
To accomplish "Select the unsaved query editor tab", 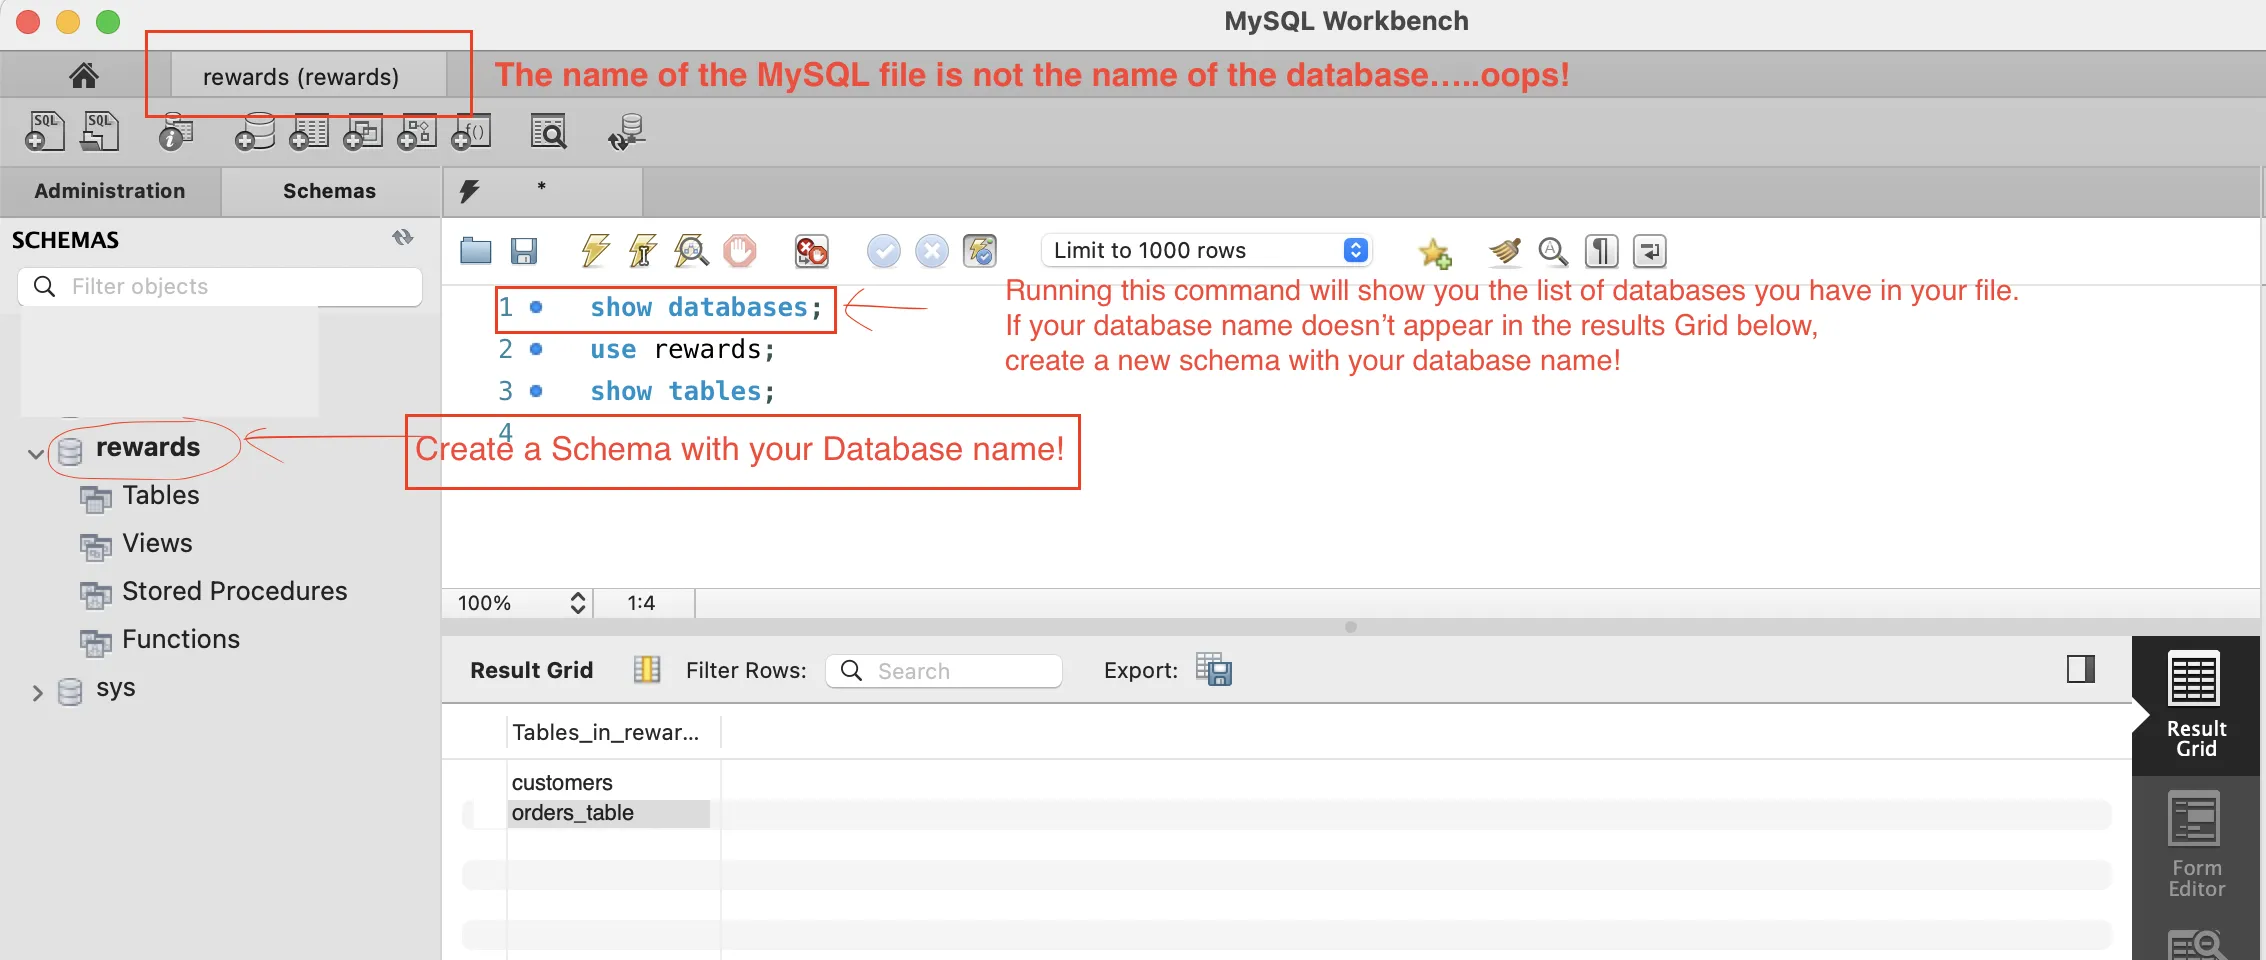I will tap(542, 190).
